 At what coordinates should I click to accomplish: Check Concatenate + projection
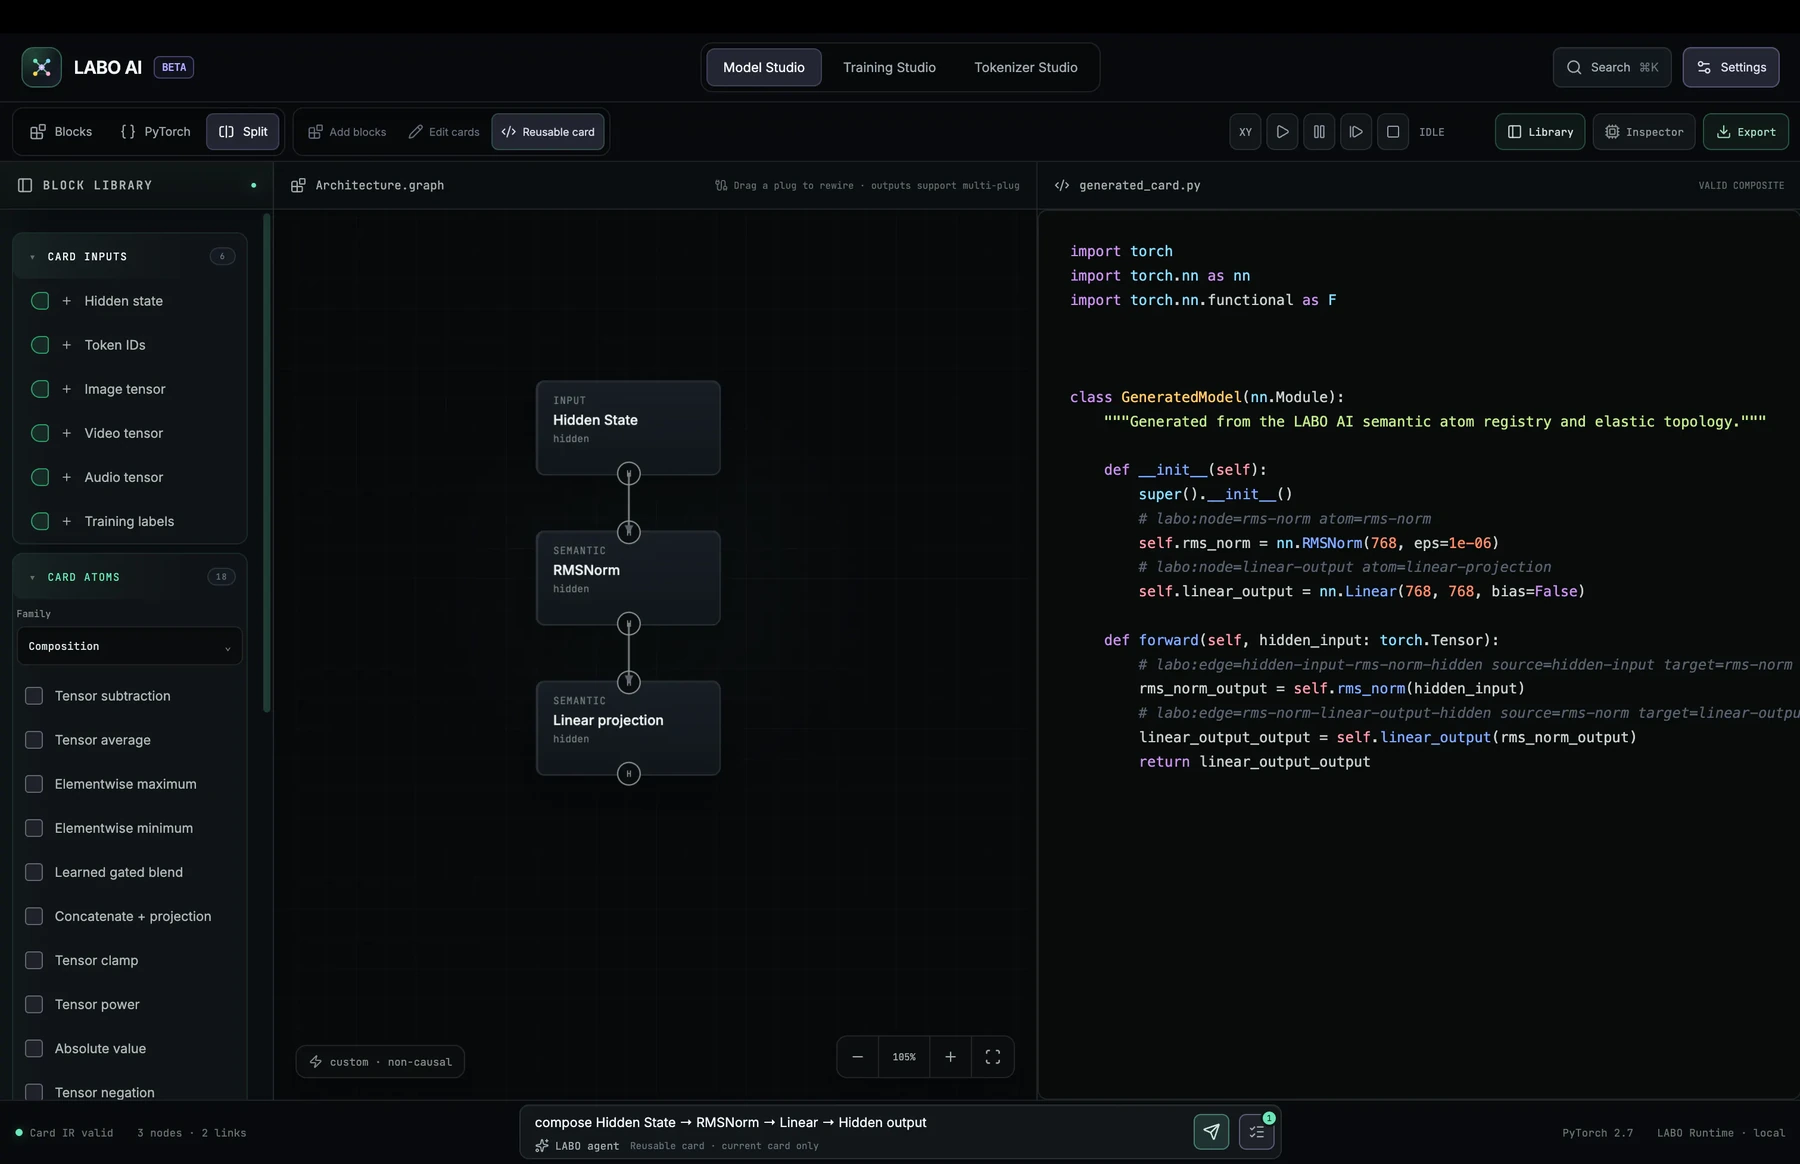tap(34, 916)
